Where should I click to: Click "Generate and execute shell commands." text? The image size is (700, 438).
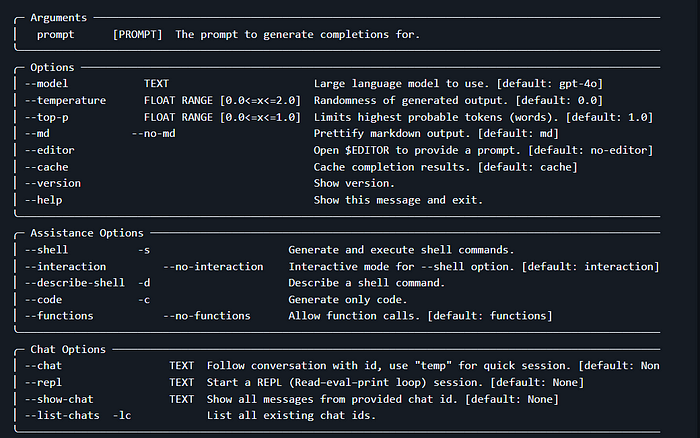click(401, 250)
